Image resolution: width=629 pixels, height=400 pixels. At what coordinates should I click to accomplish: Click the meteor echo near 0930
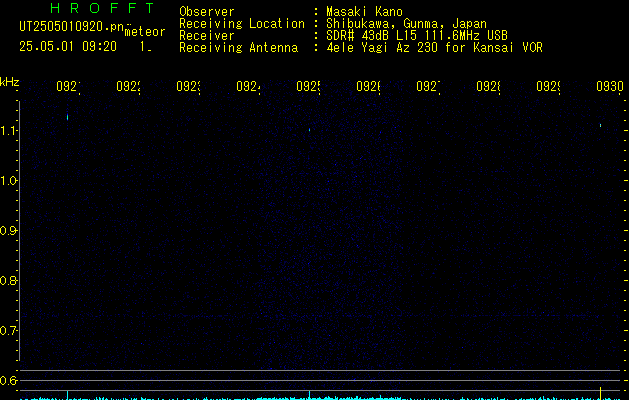click(601, 126)
